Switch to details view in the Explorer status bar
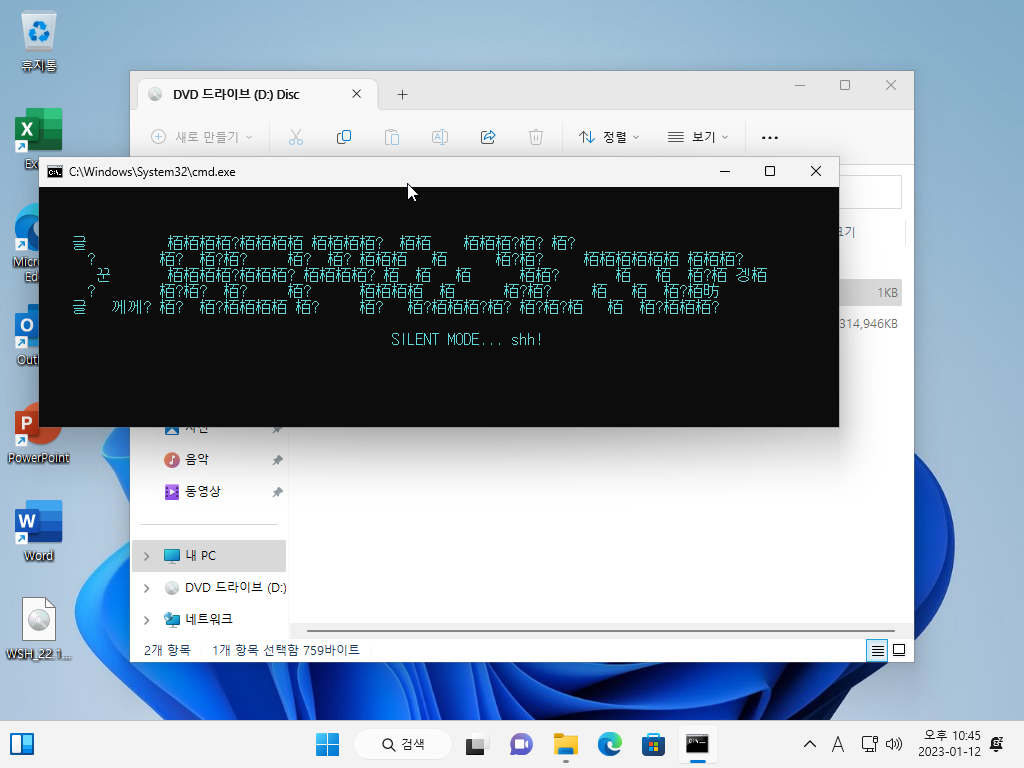Viewport: 1024px width, 768px height. pyautogui.click(x=877, y=650)
